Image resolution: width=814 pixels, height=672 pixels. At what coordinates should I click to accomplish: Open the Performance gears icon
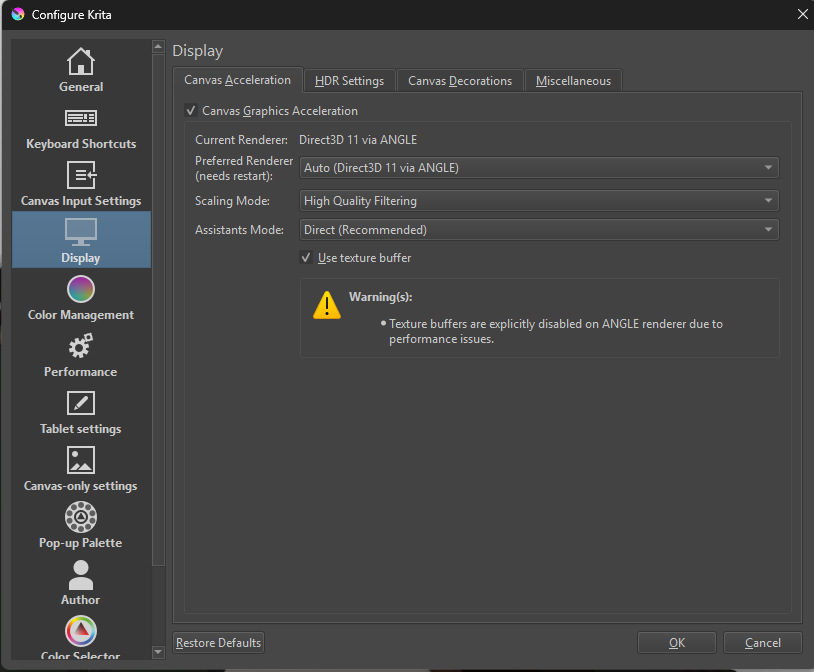coord(81,346)
